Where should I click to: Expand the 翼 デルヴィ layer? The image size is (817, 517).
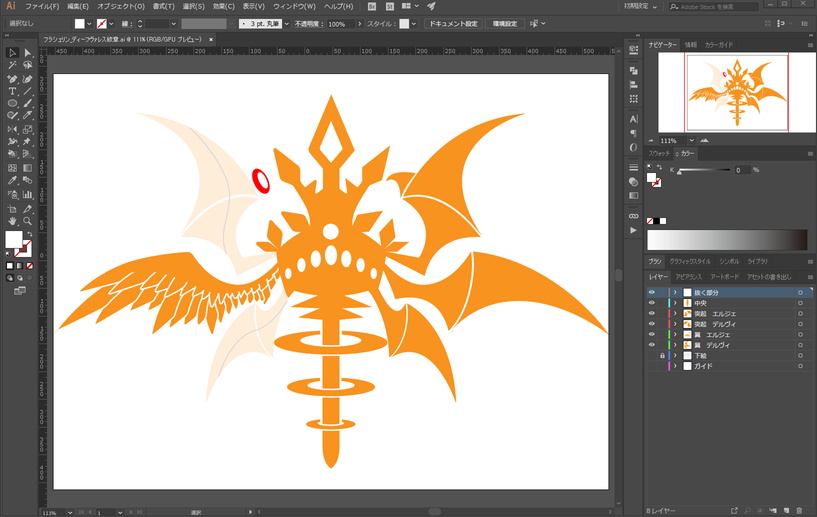click(x=675, y=344)
